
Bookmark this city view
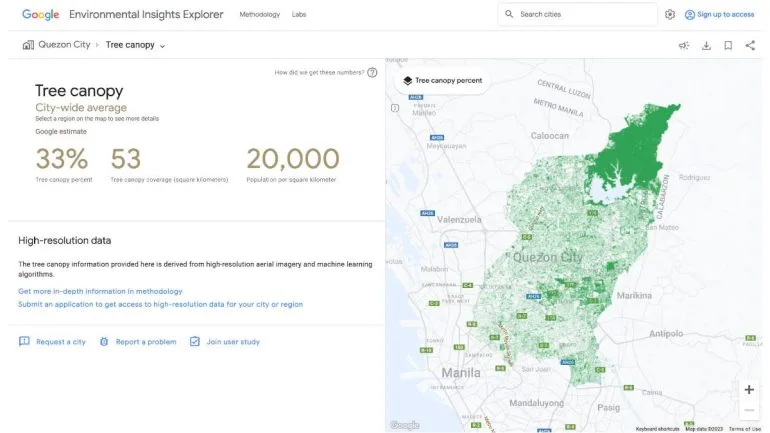pyautogui.click(x=728, y=46)
